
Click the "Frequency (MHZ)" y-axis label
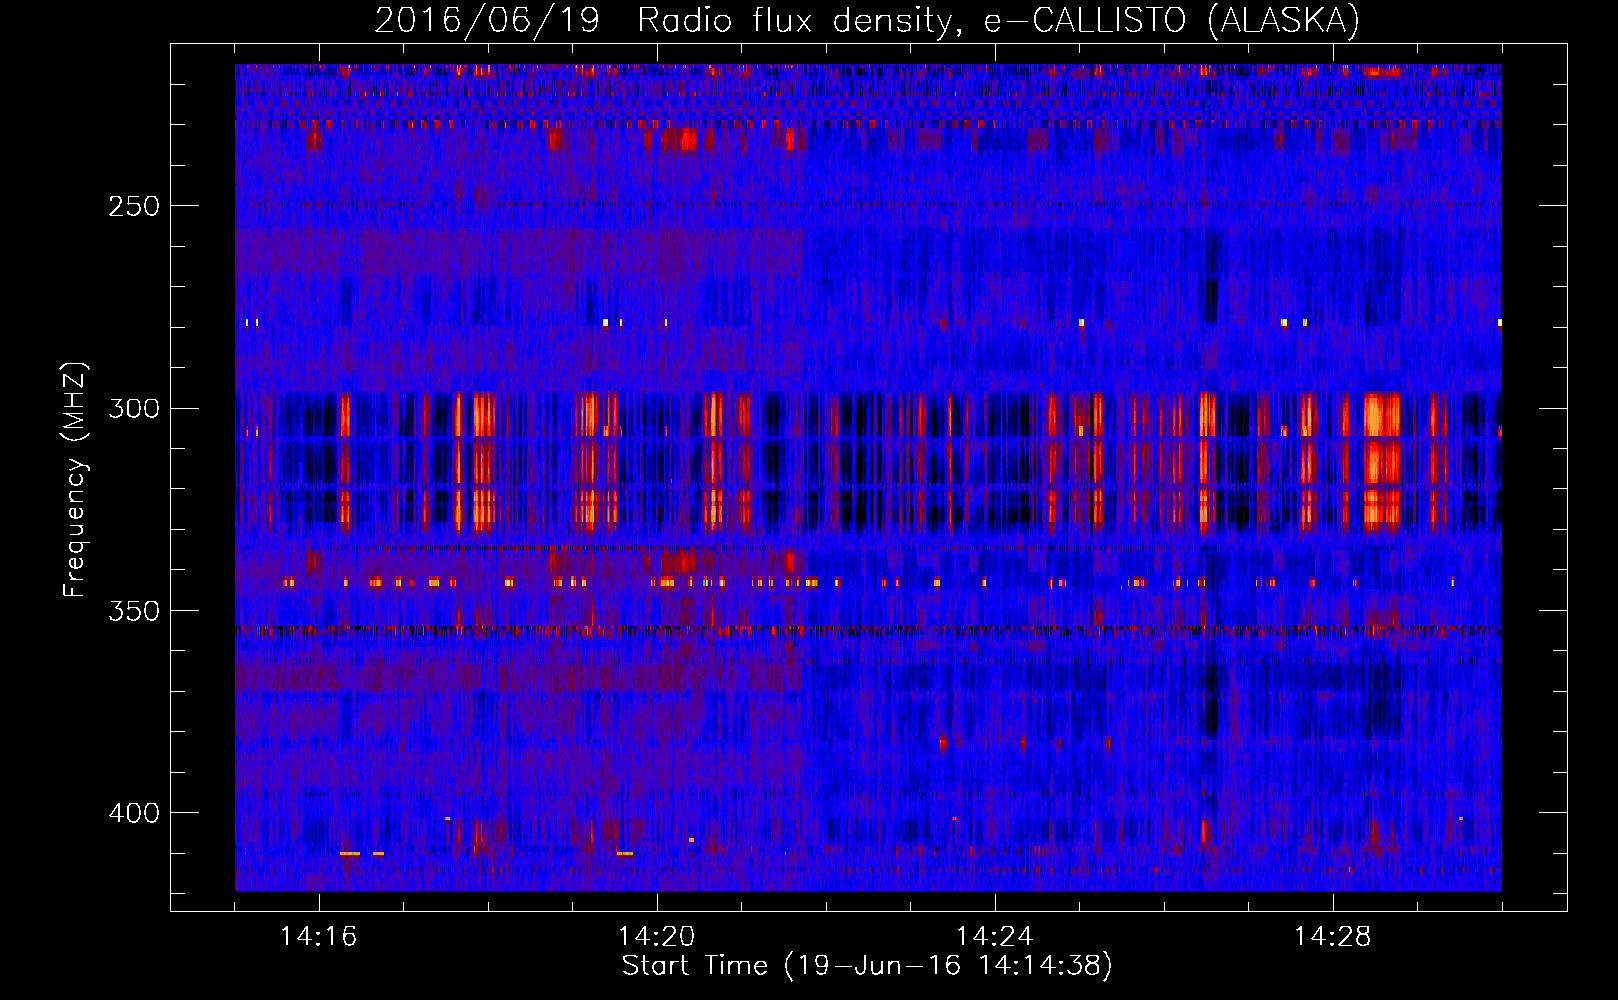(75, 479)
